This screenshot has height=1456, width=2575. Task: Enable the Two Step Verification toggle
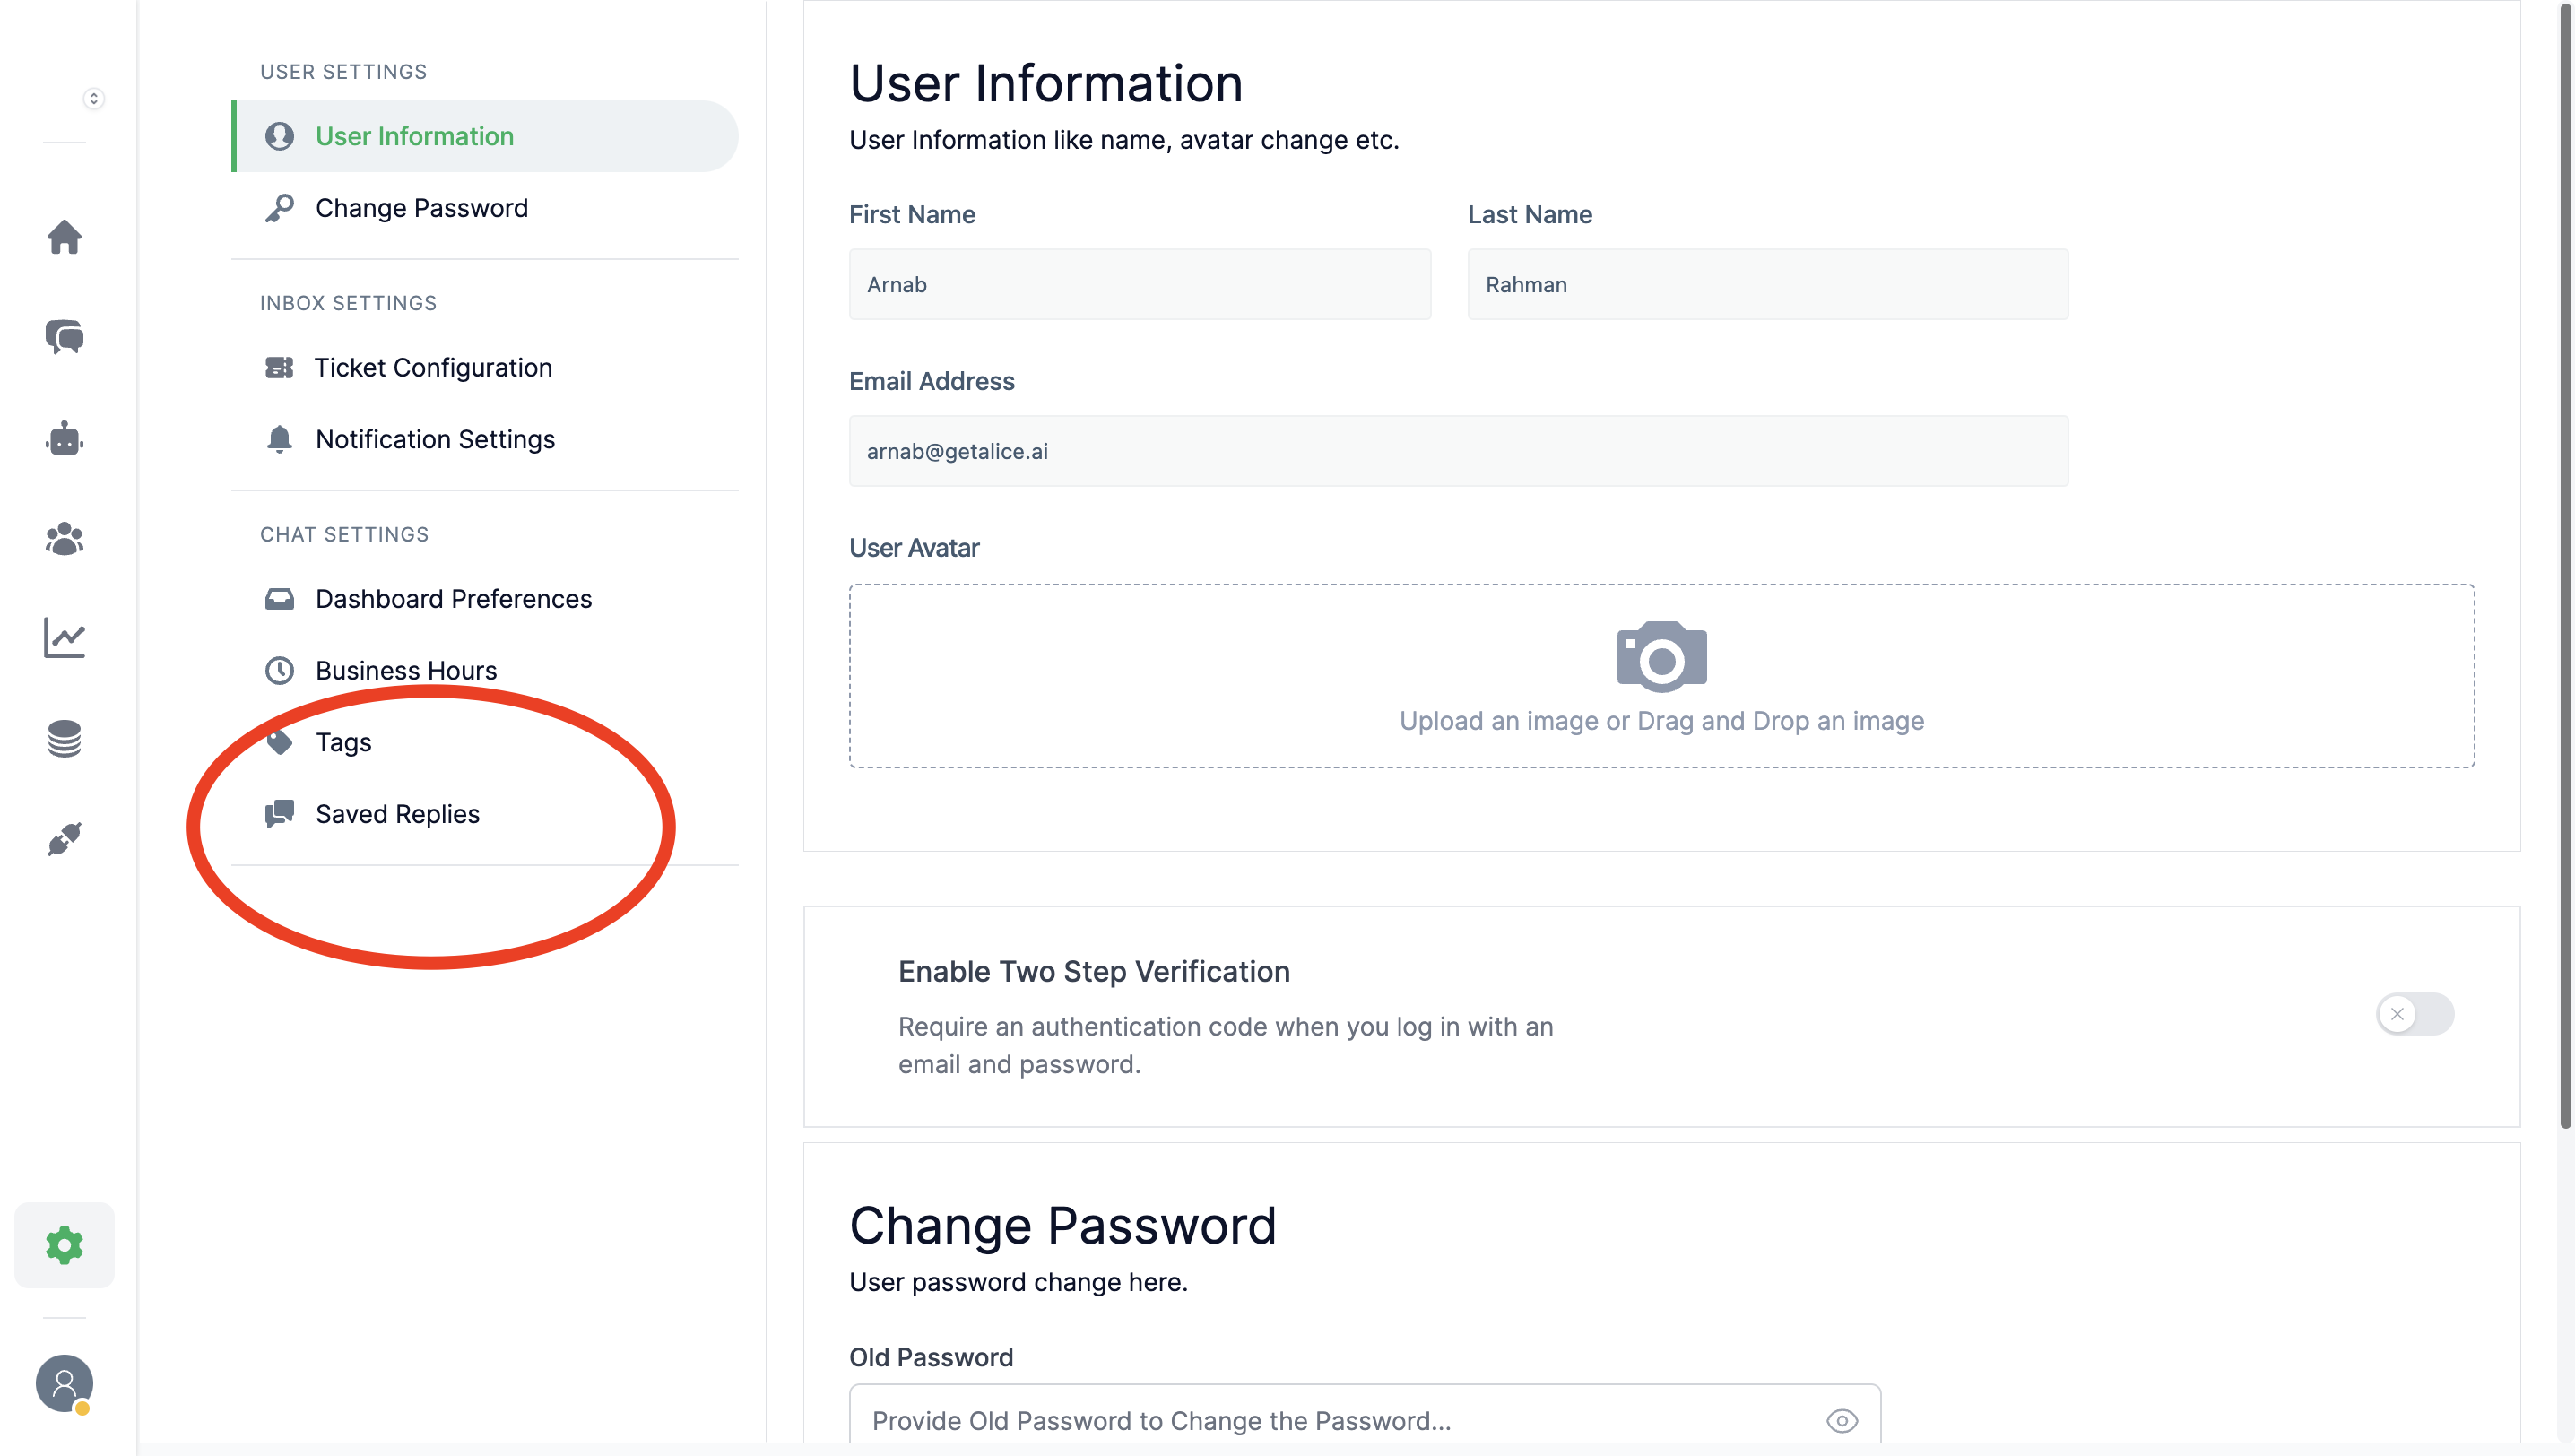click(2414, 1014)
